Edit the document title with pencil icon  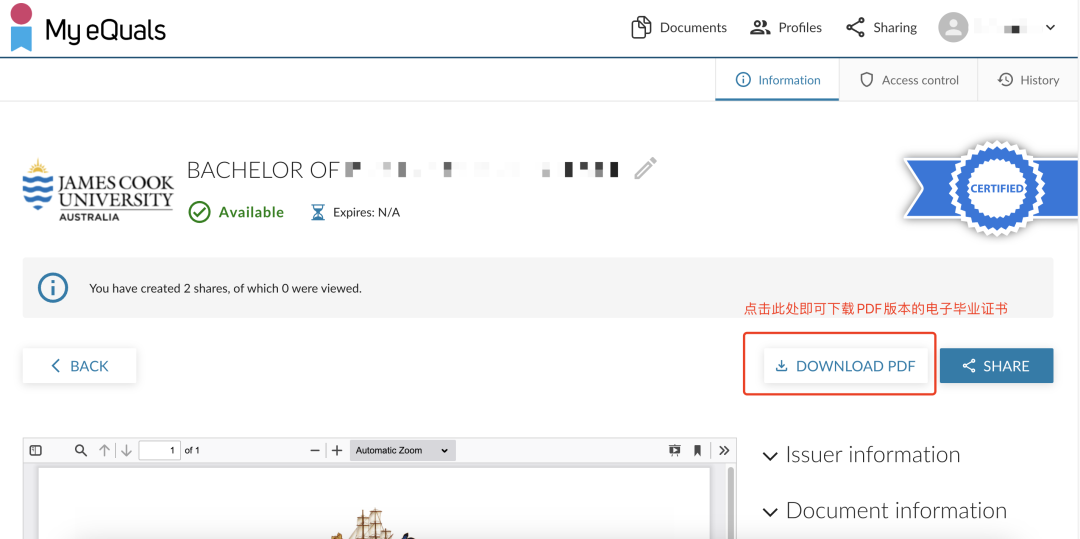(645, 169)
